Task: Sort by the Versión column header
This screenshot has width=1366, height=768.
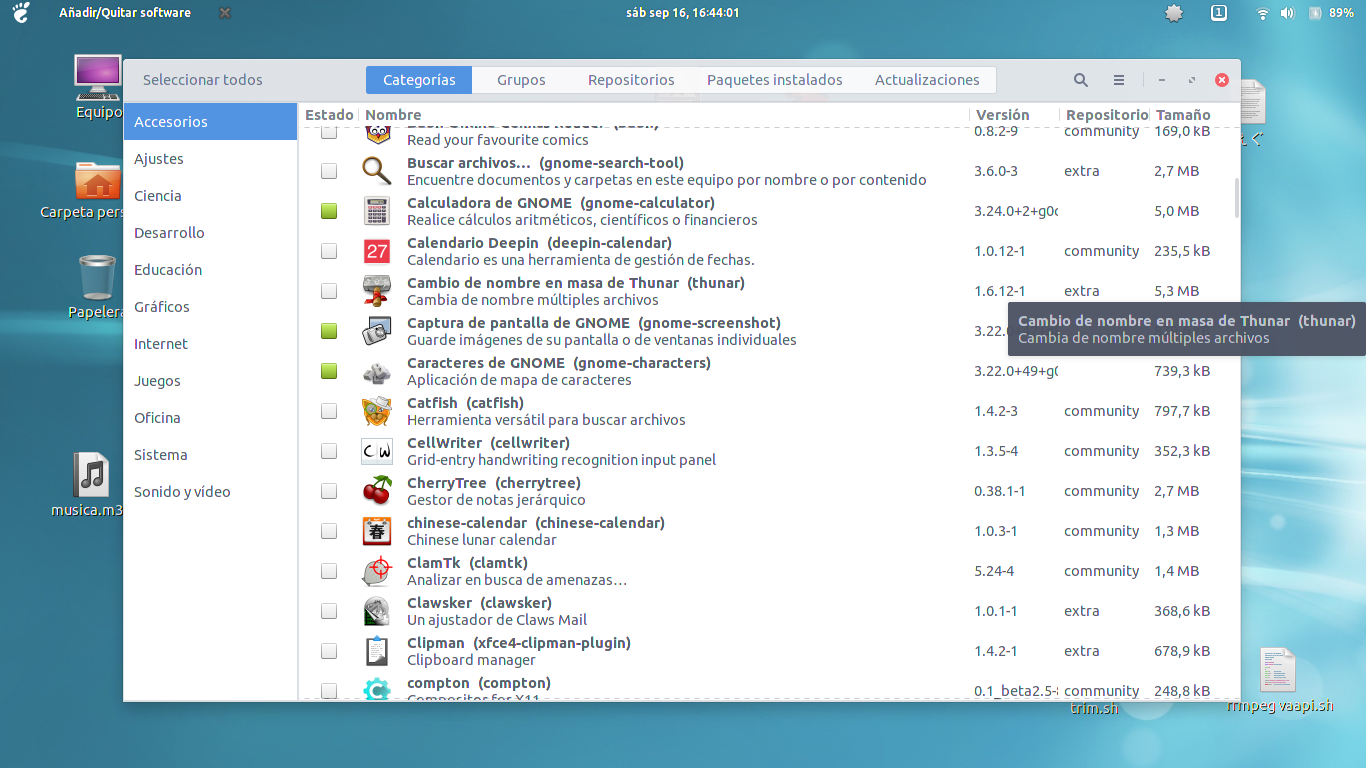Action: point(1014,115)
